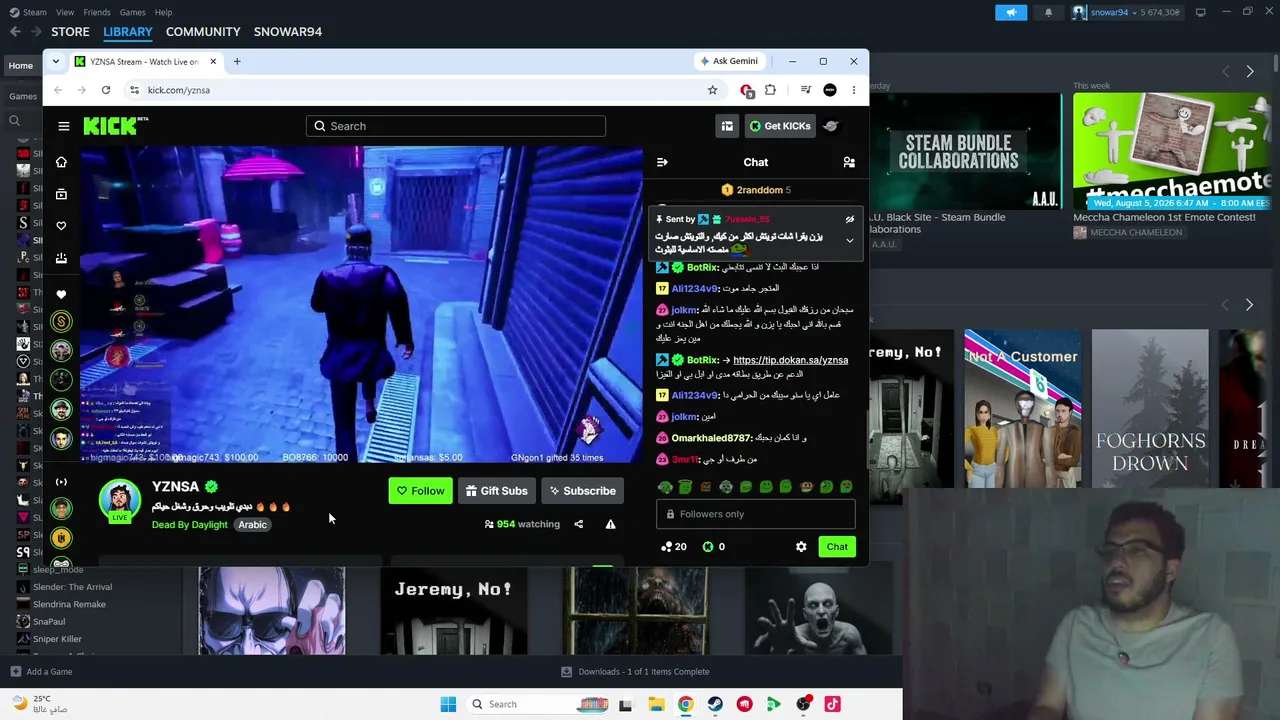Viewport: 1280px width, 720px height.
Task: Focus the Kick search field
Action: click(456, 126)
